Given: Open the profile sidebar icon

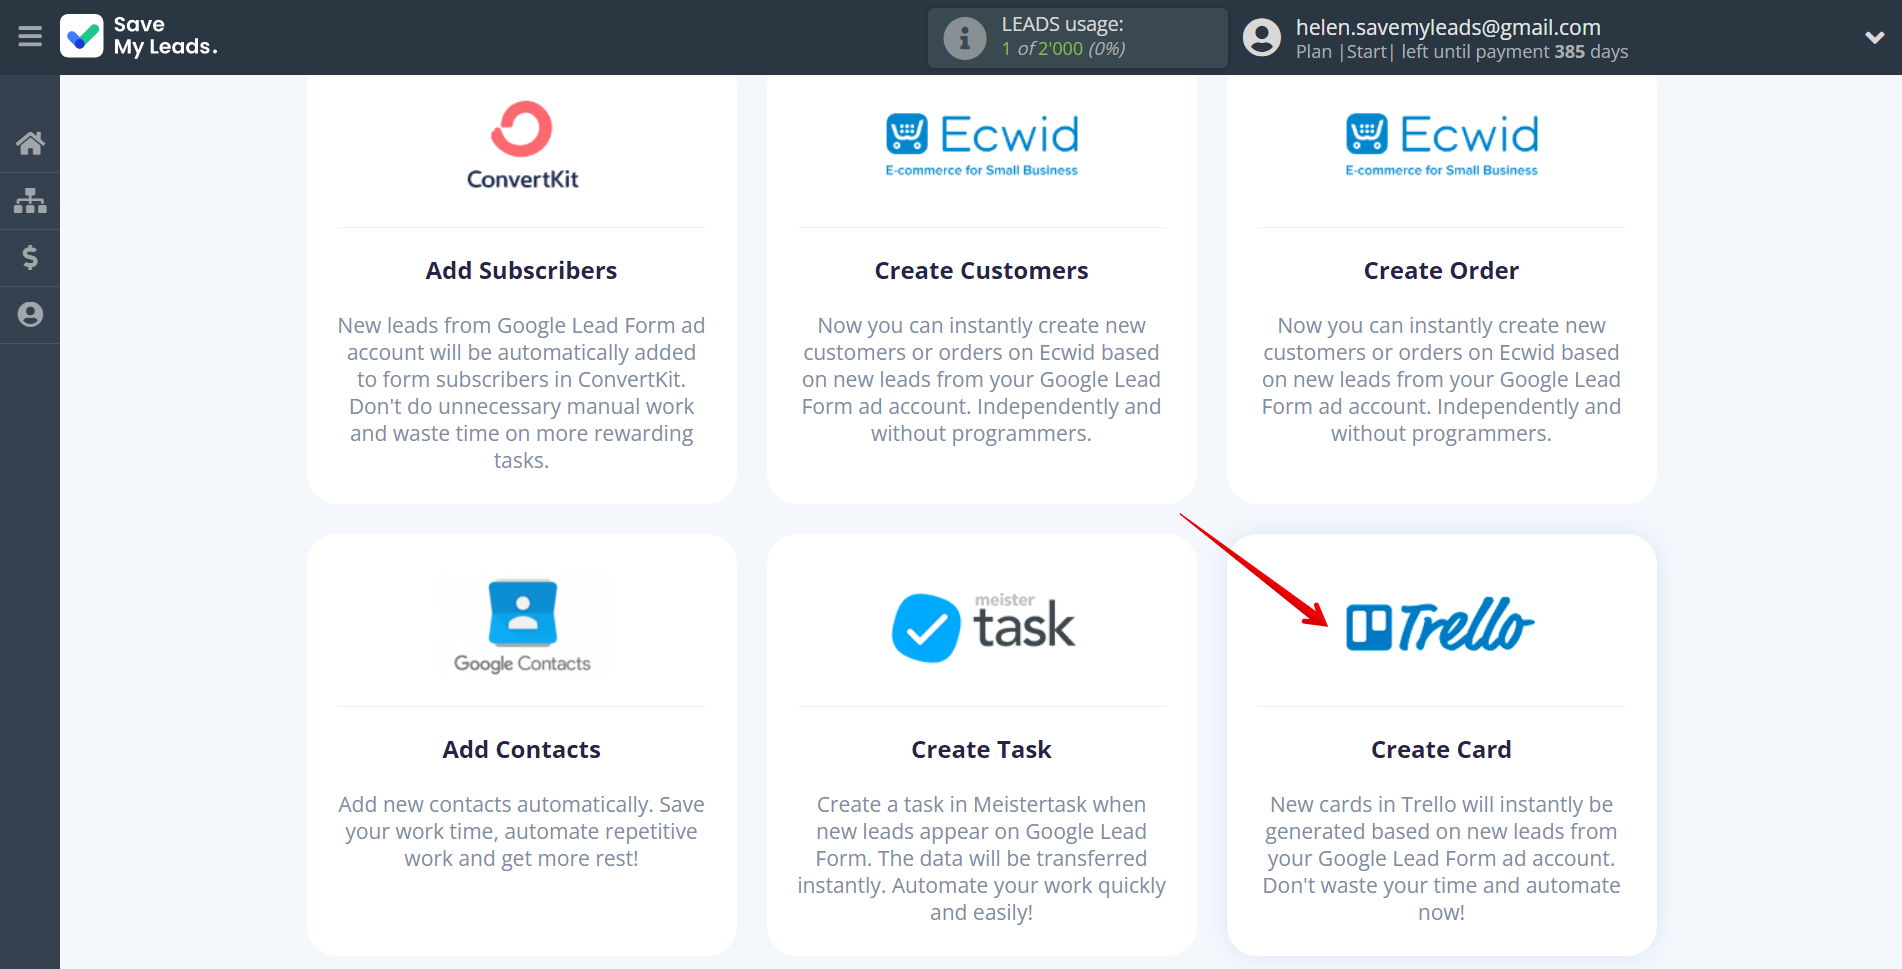Looking at the screenshot, I should tap(30, 315).
